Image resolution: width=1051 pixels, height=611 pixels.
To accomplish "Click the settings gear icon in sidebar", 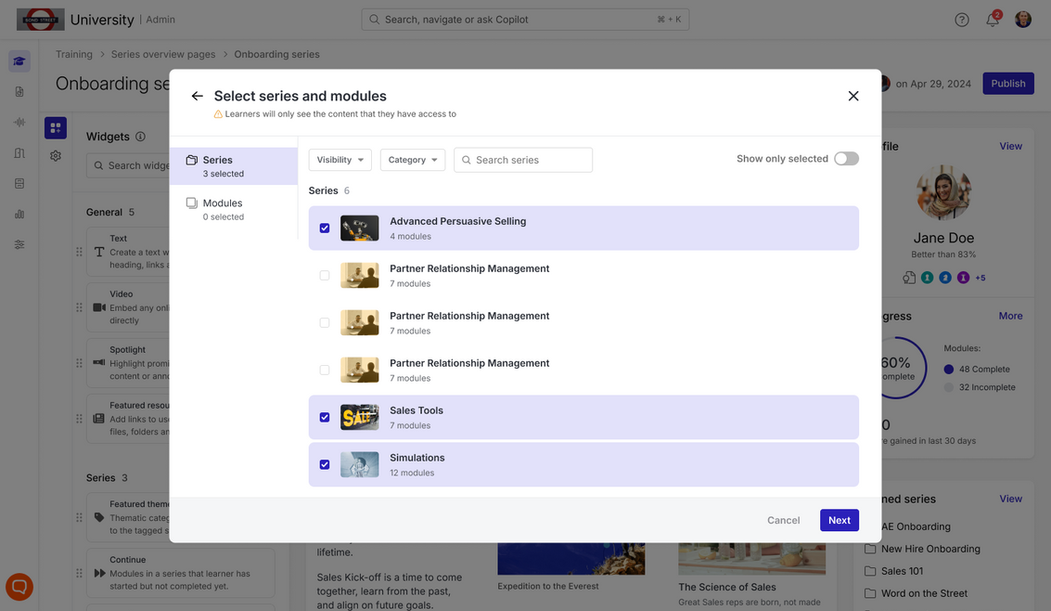I will coord(56,156).
